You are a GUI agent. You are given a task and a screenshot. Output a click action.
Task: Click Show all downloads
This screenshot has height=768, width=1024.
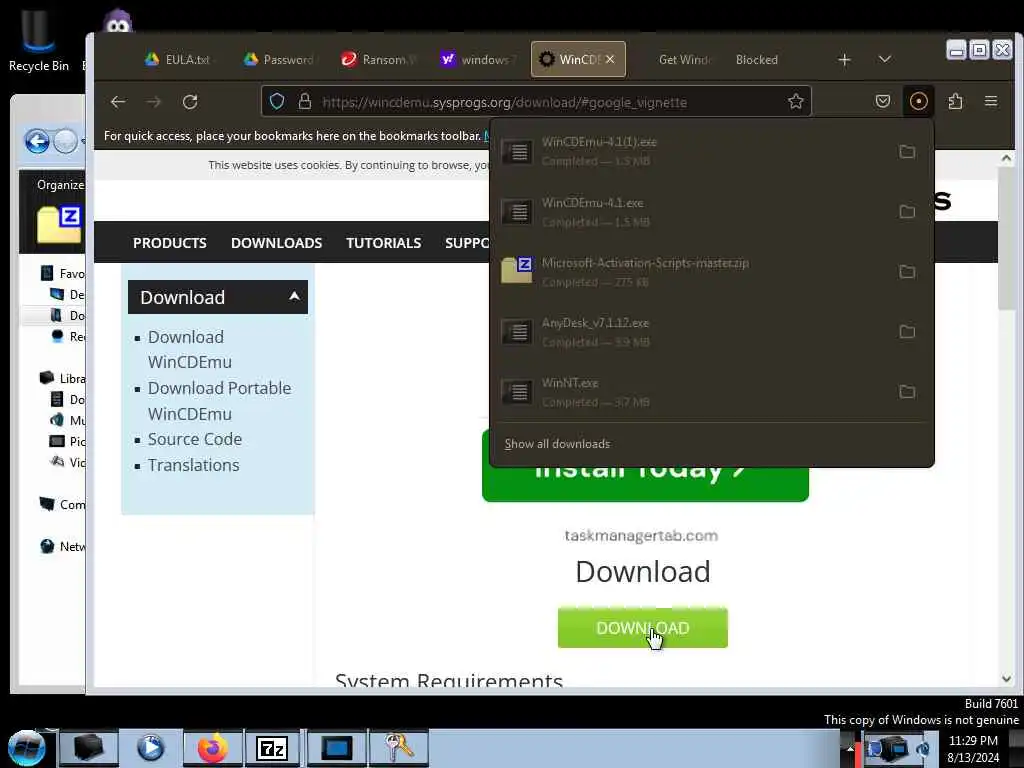[x=557, y=444]
